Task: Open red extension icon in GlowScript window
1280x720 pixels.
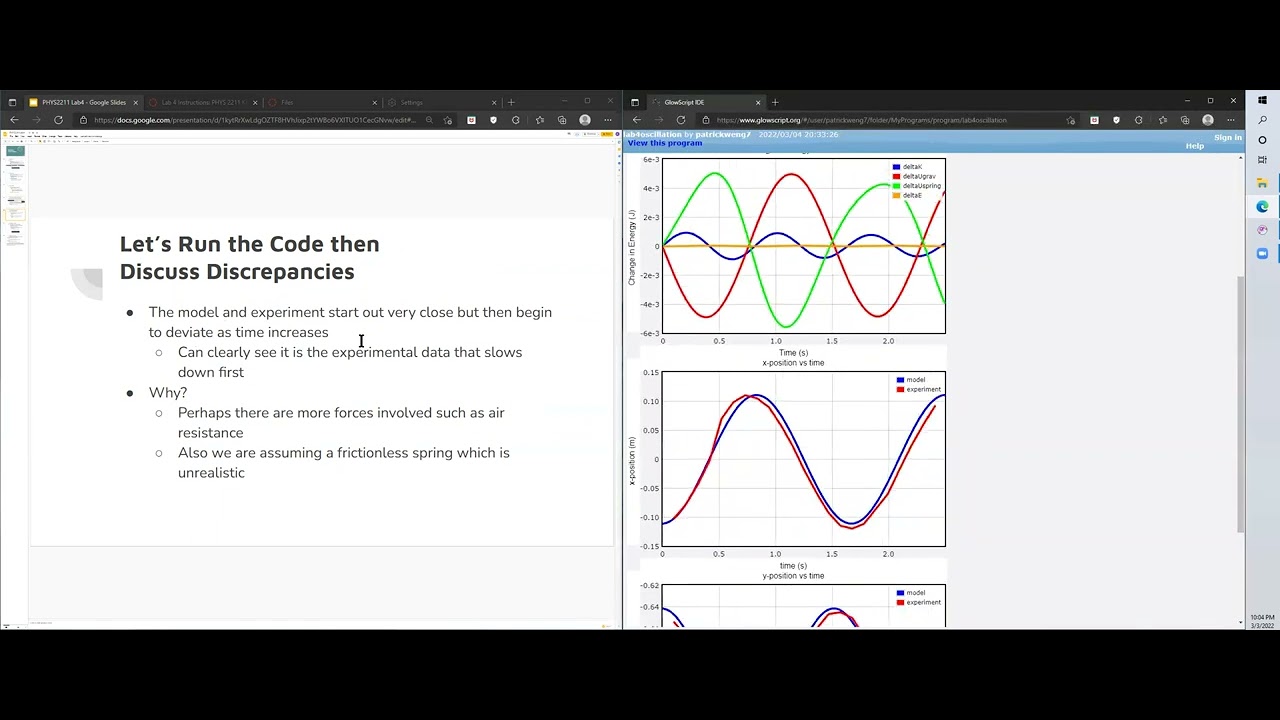Action: coord(1094,120)
